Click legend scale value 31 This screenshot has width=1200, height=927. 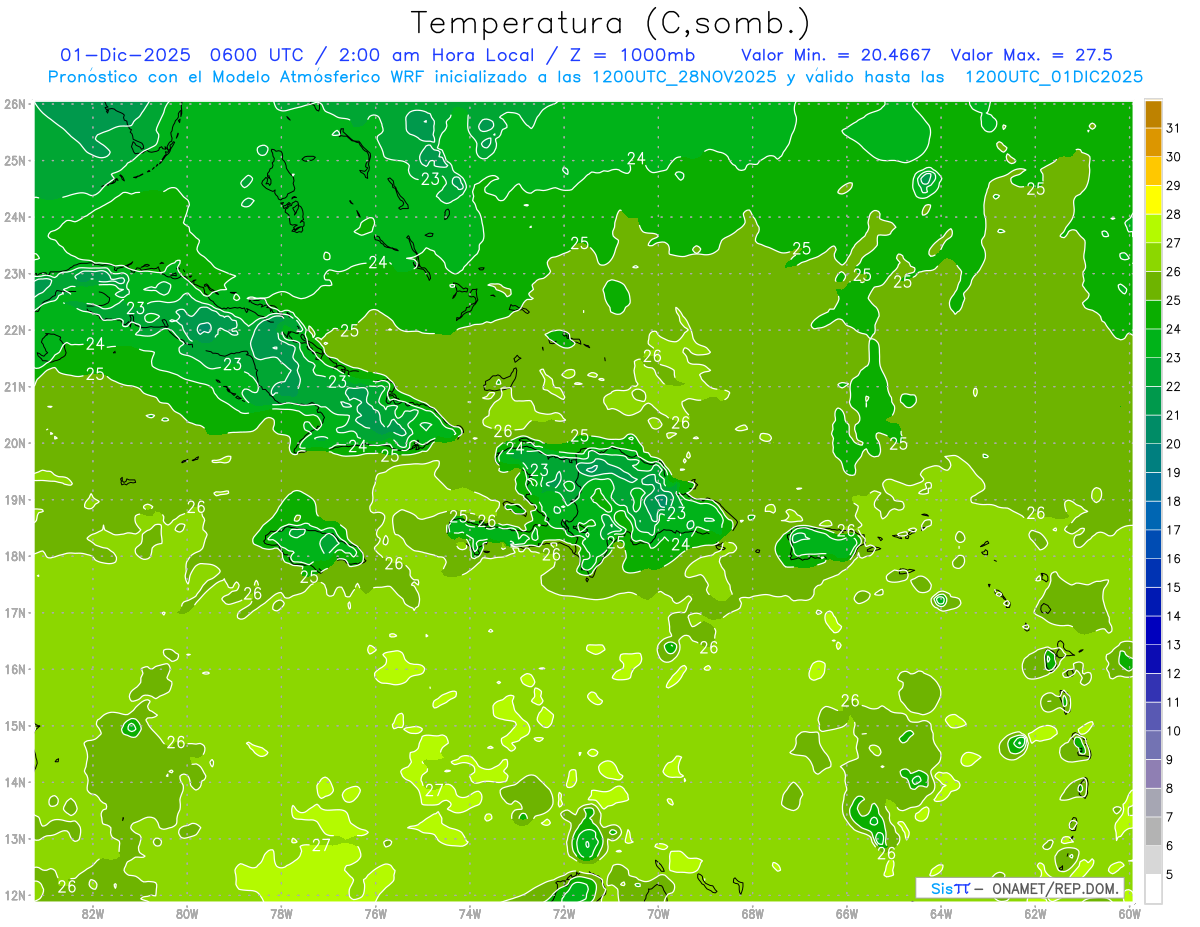click(x=1173, y=128)
